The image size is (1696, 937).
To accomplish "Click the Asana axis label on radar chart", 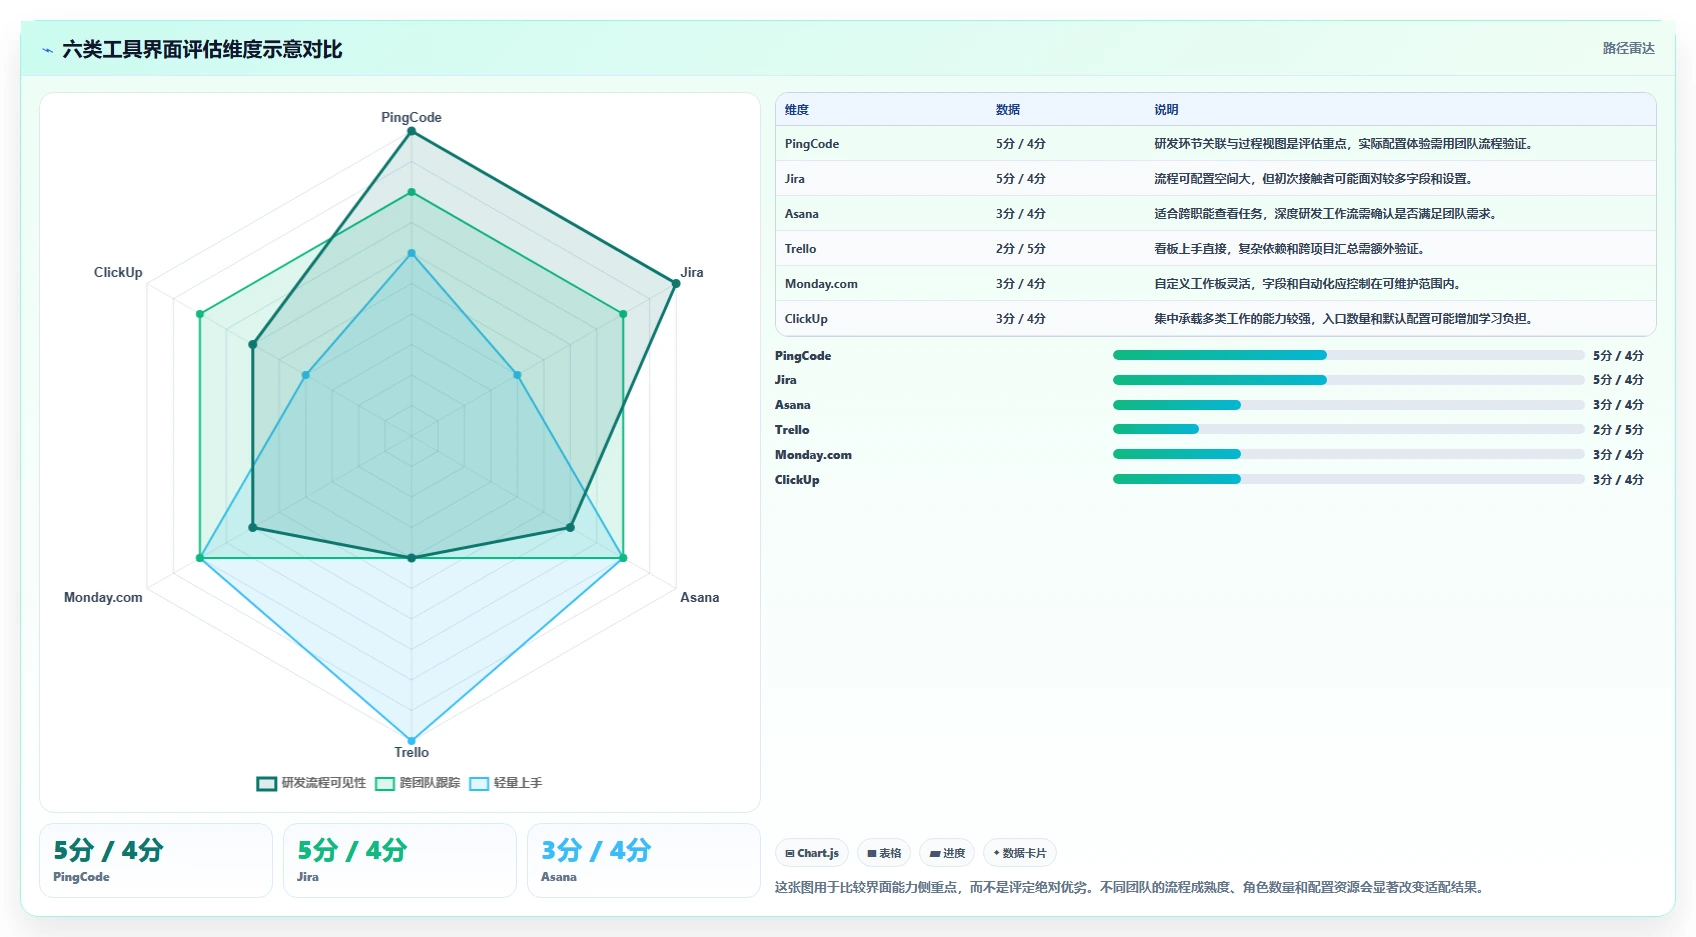I will click(700, 597).
